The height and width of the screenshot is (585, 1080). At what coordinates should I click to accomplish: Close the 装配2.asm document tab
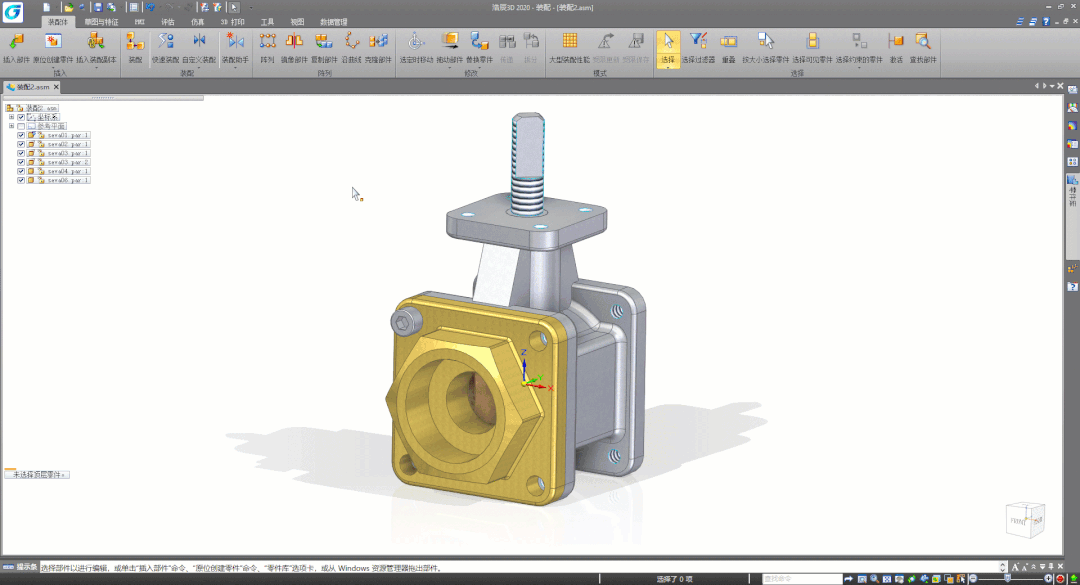[x=56, y=87]
